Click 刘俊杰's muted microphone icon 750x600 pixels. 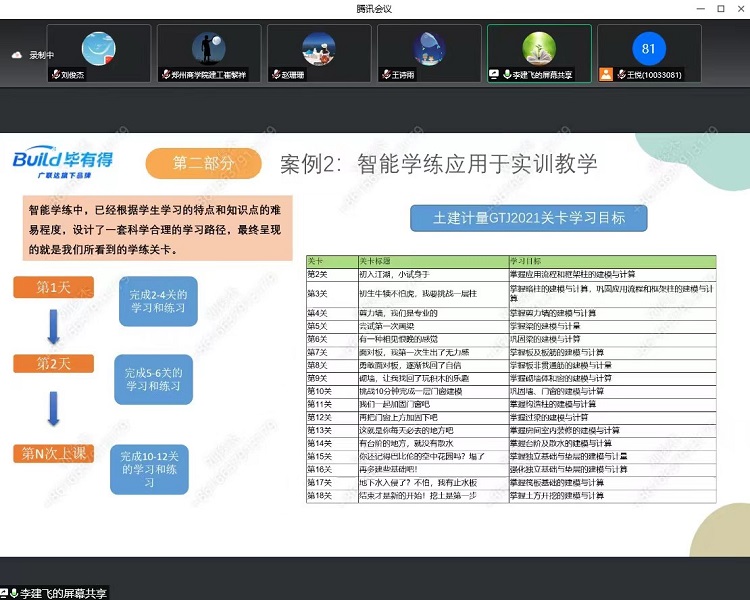coord(56,75)
